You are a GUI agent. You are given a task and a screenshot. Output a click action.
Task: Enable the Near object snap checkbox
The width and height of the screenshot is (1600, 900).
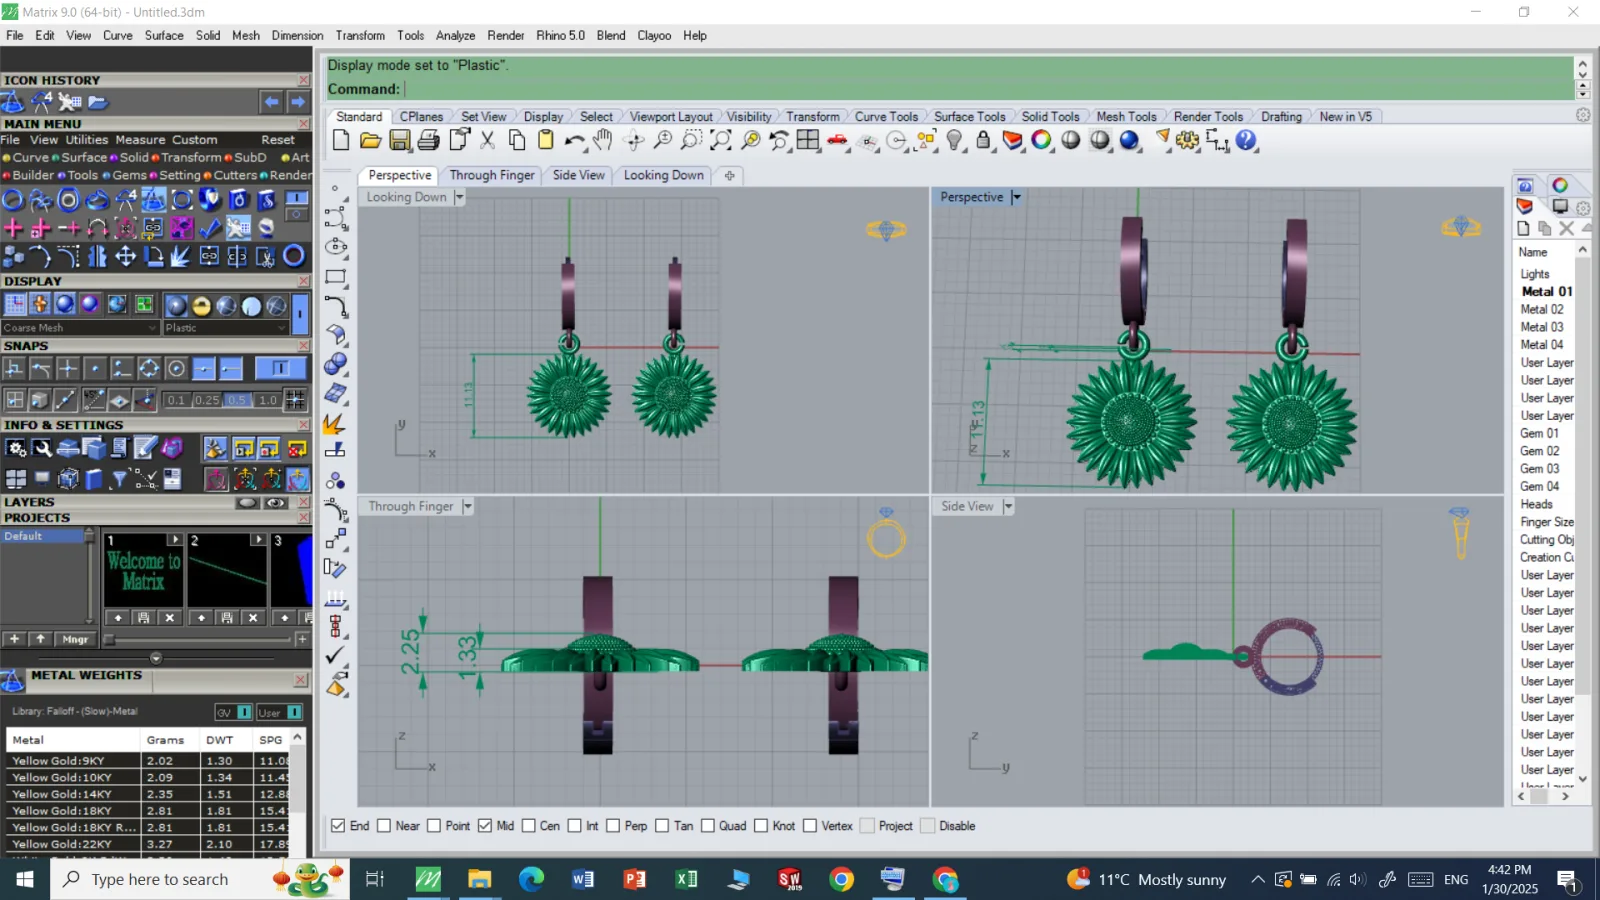[x=384, y=826]
